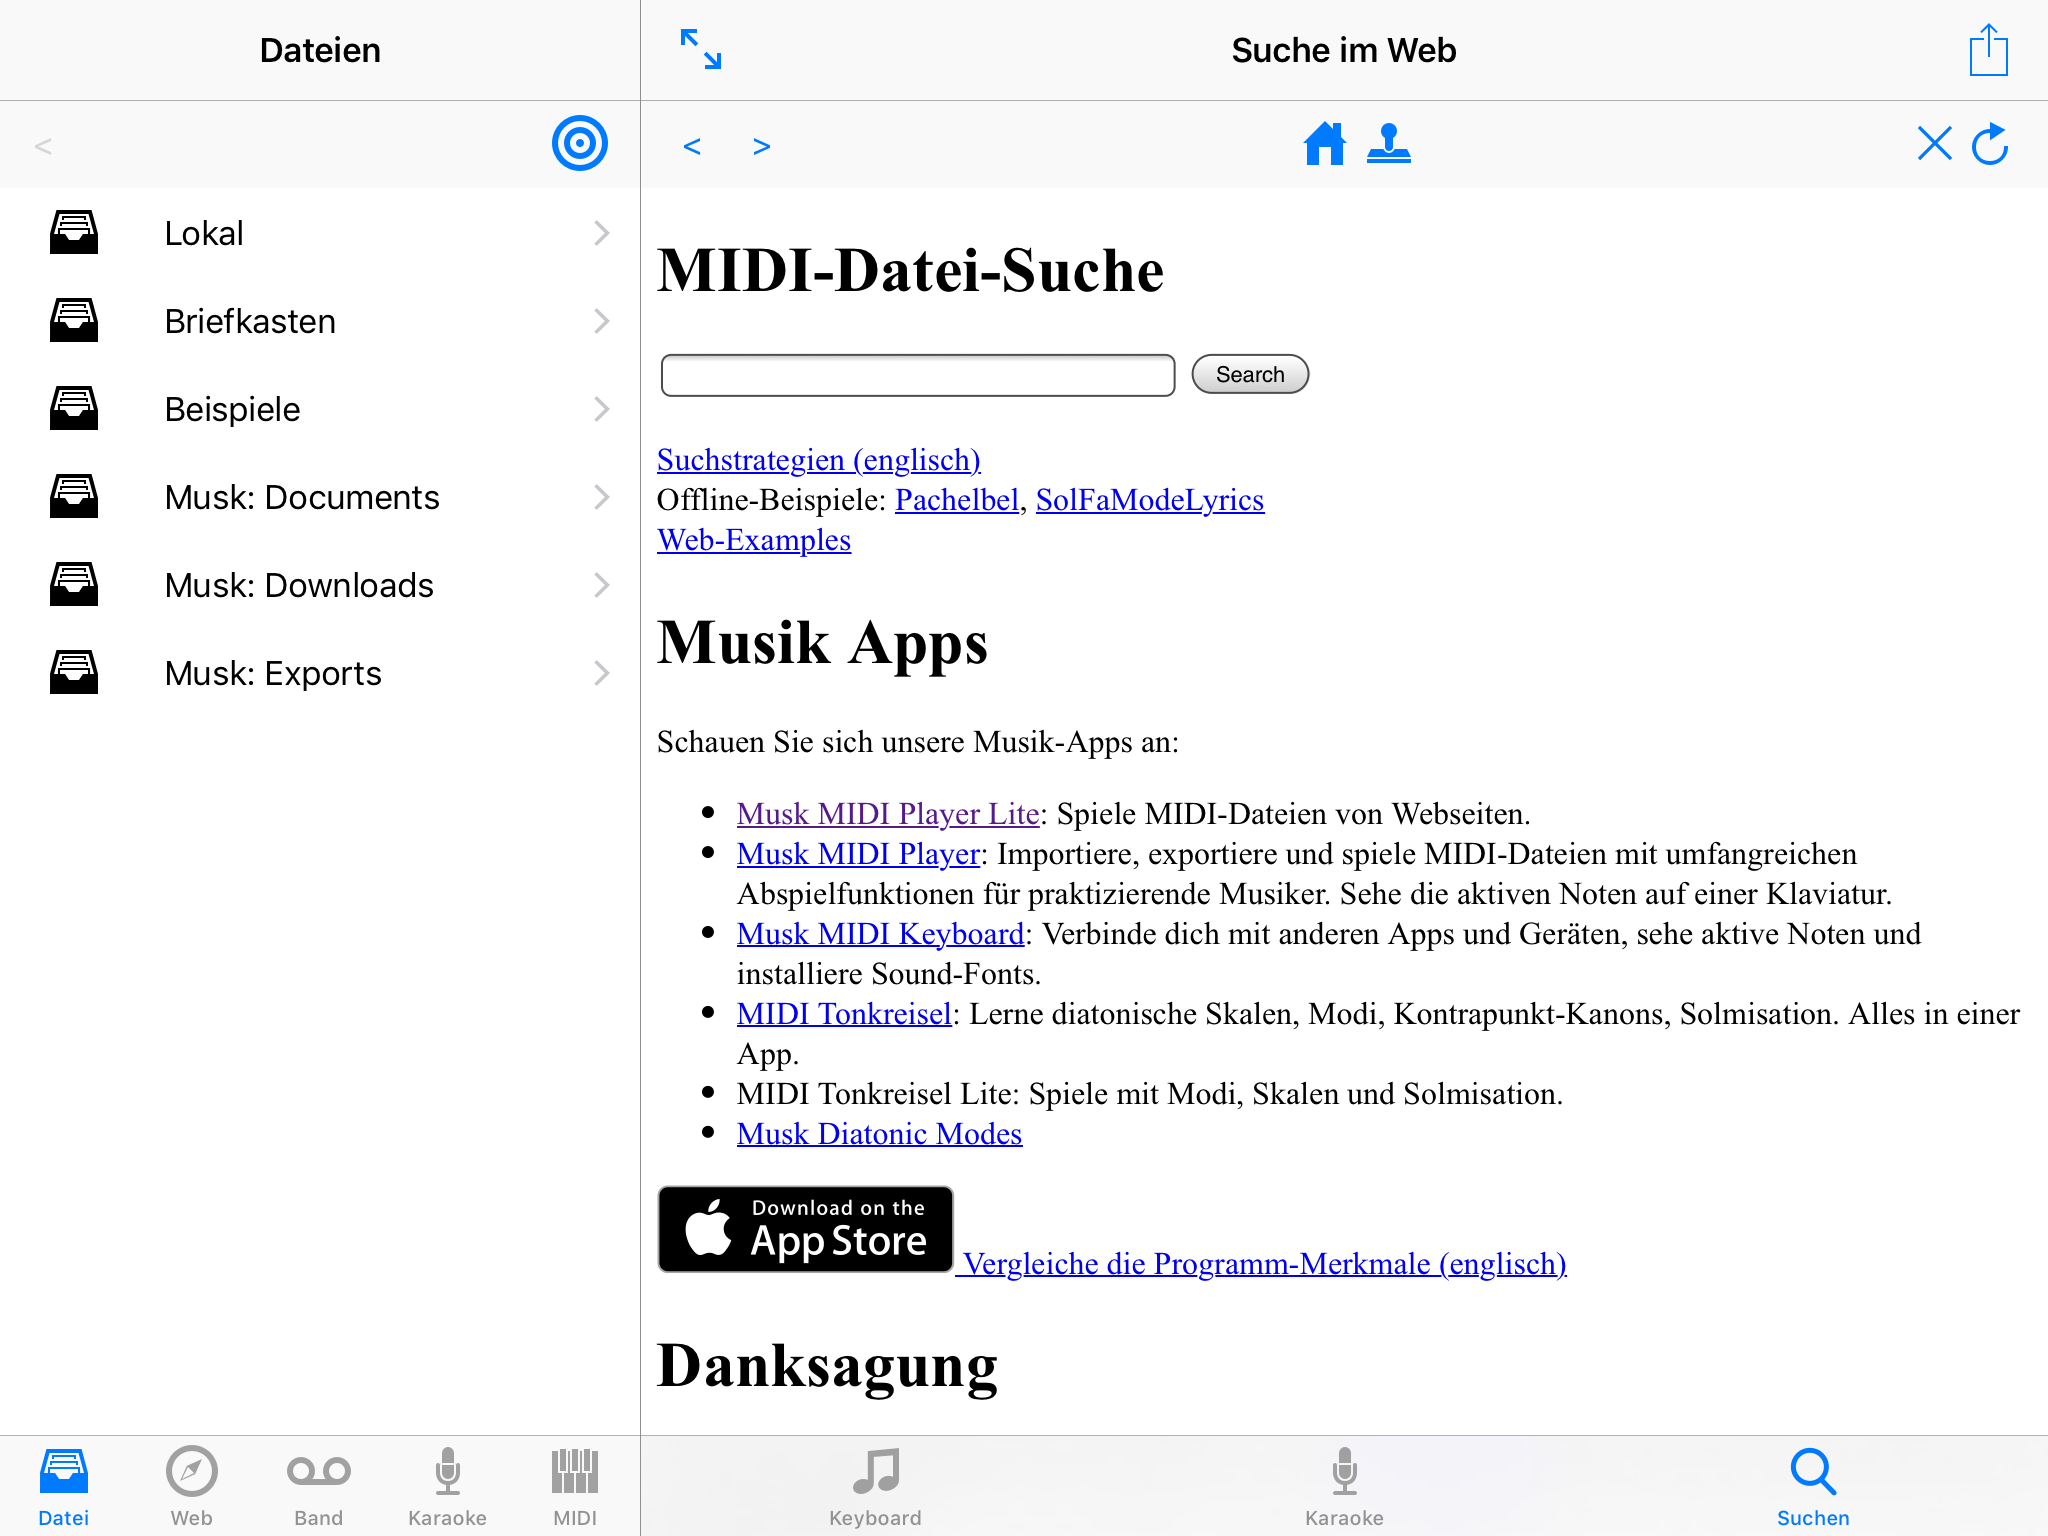Select the Keyboard tab
Viewport: 2048px width, 1536px height.
[875, 1486]
